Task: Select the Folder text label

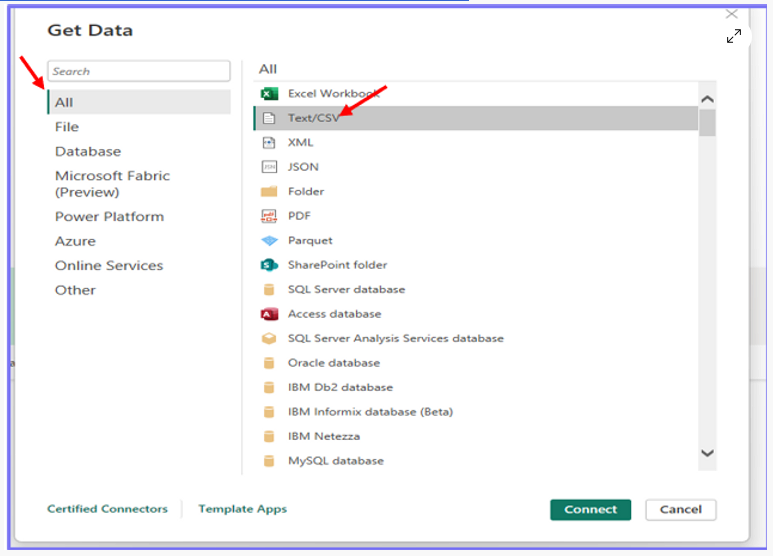Action: tap(306, 191)
